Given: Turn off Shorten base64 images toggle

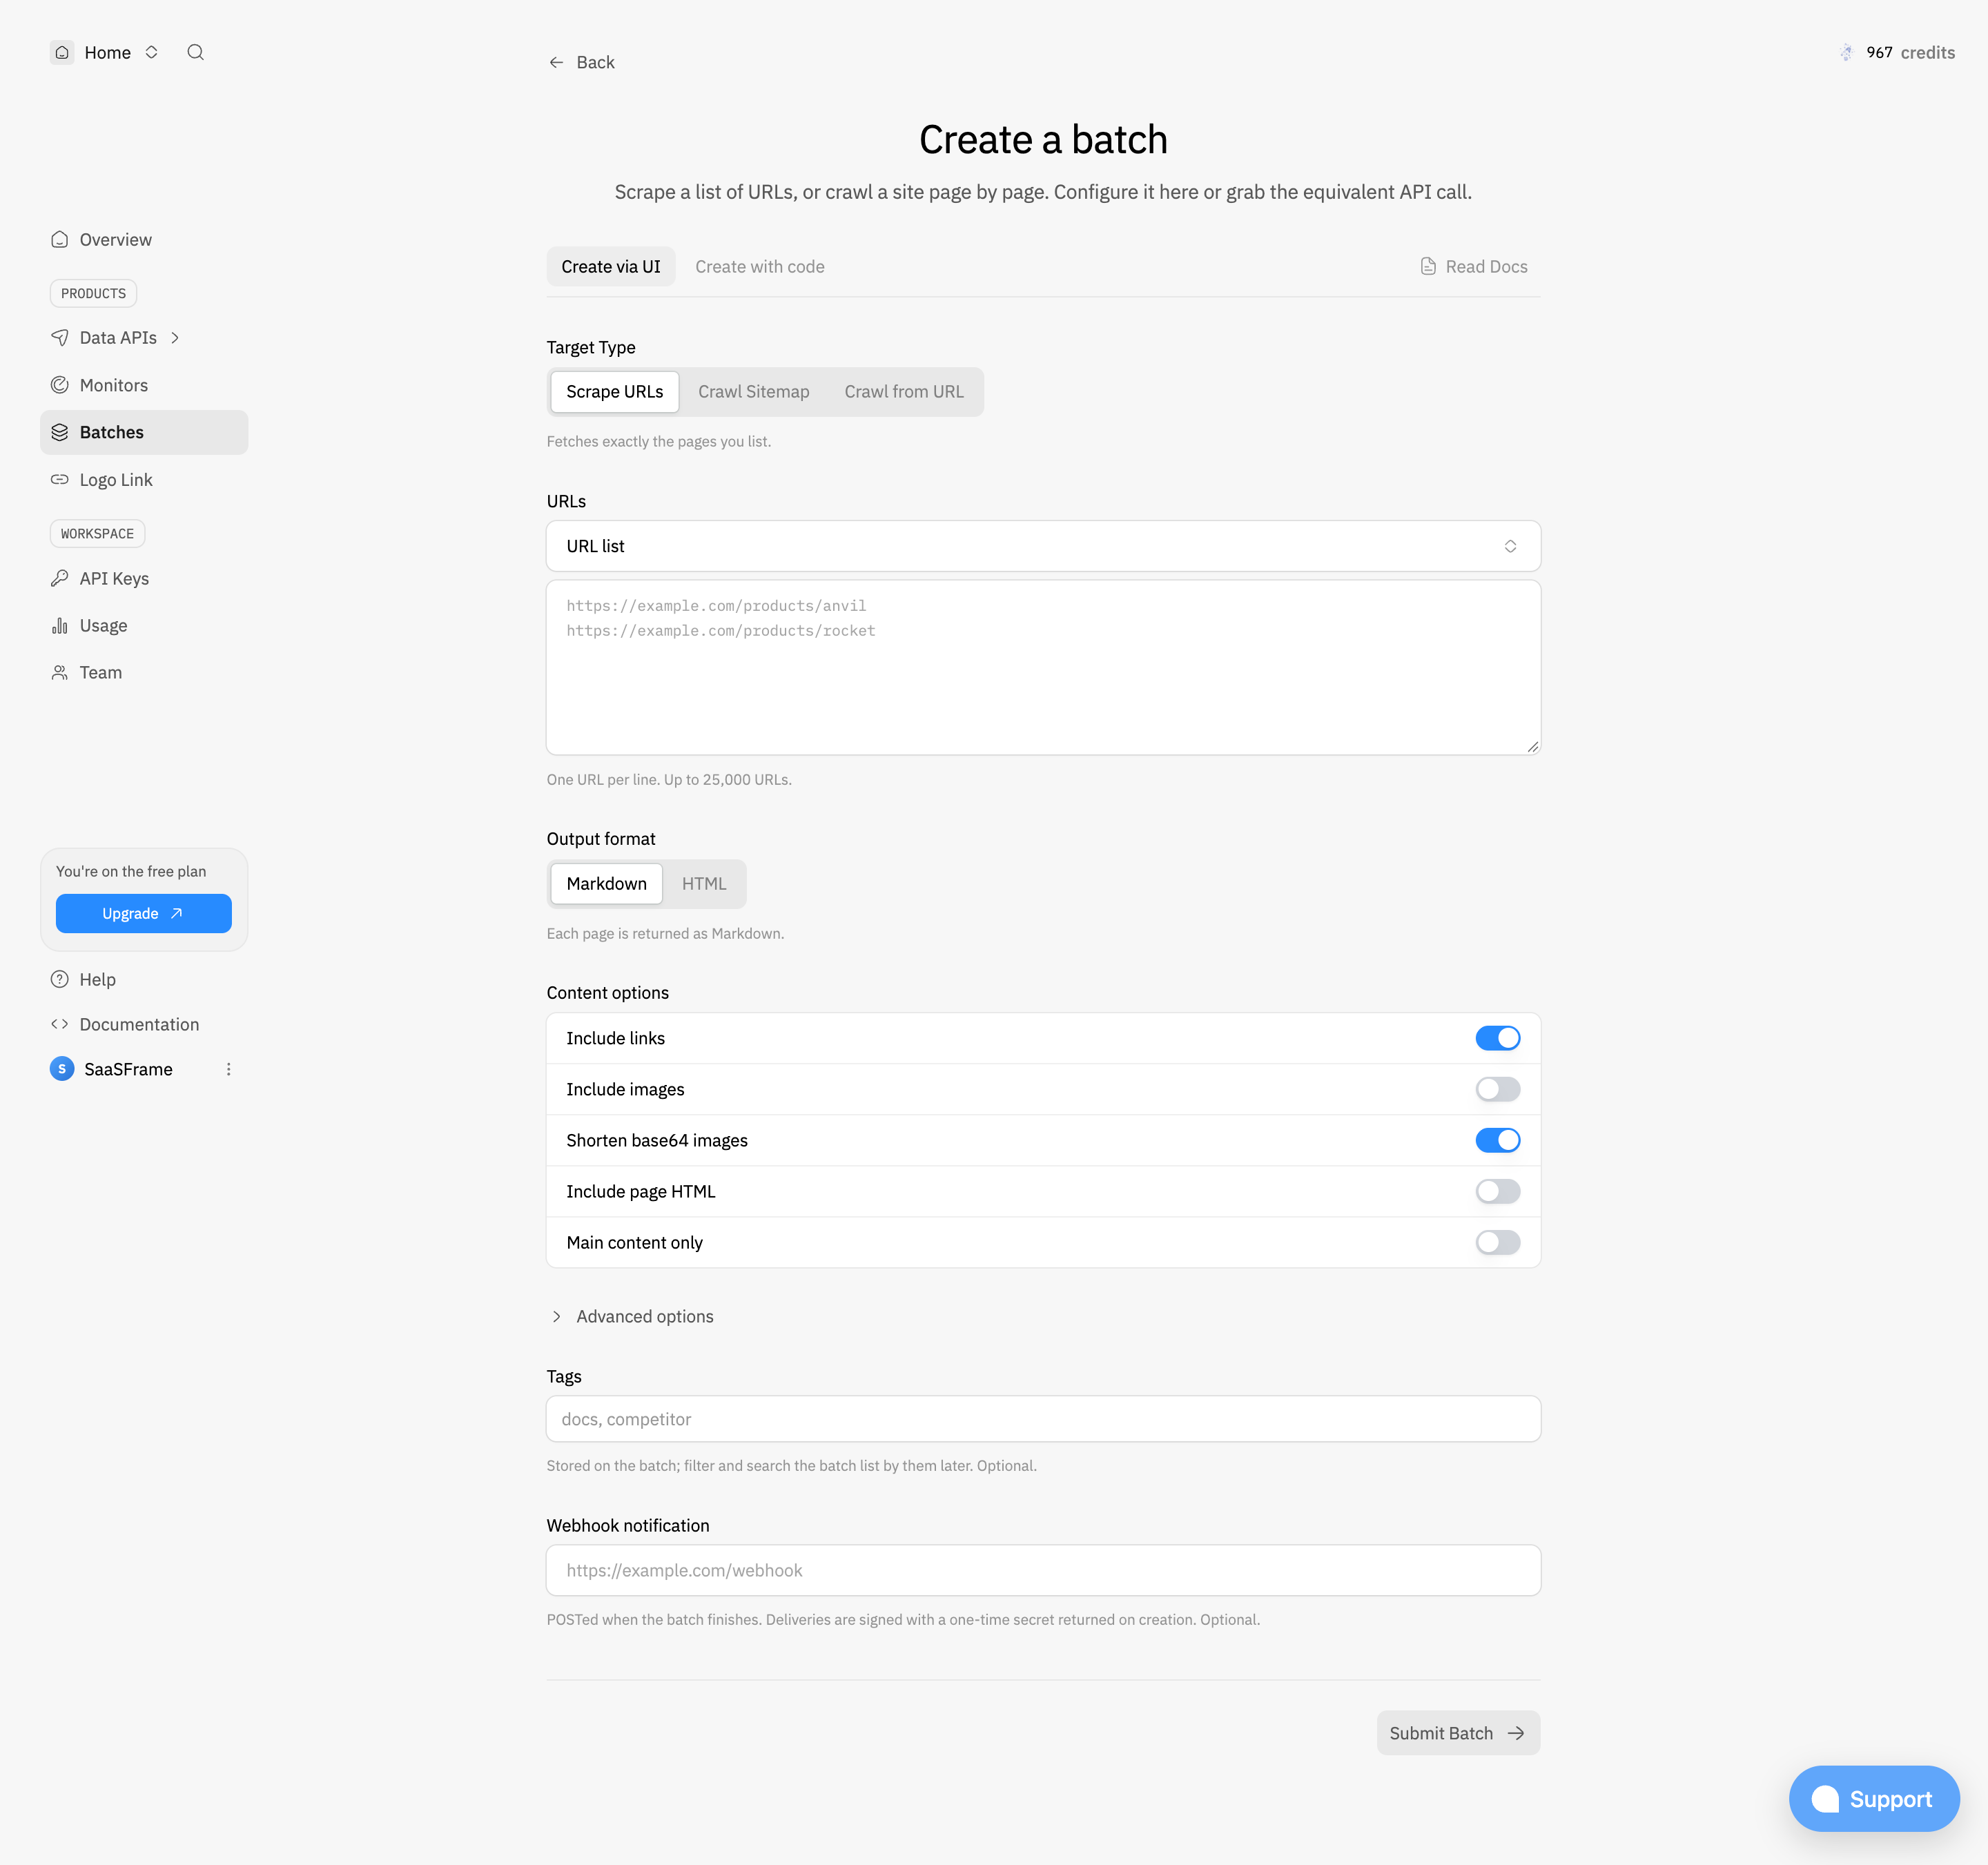Looking at the screenshot, I should [1498, 1140].
